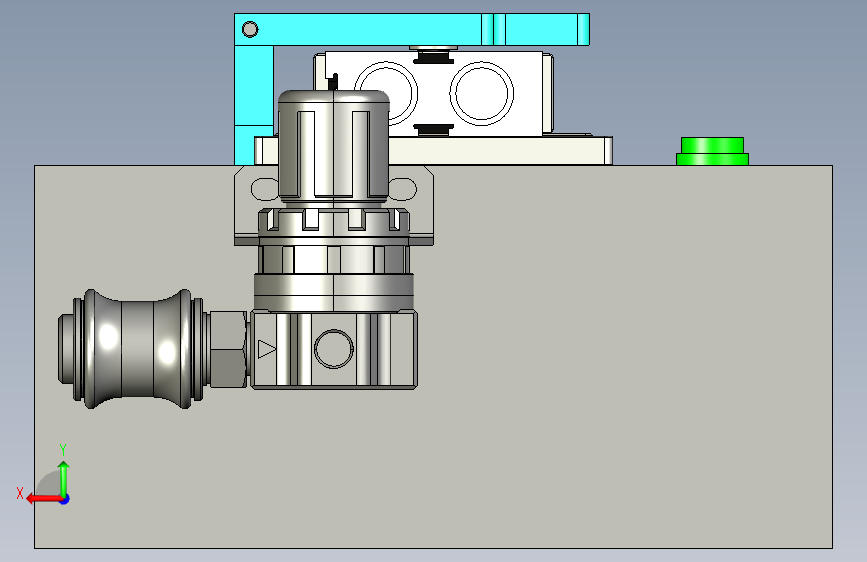Click the left oval slot of the mounting bracket
This screenshot has width=867, height=562.
click(264, 189)
